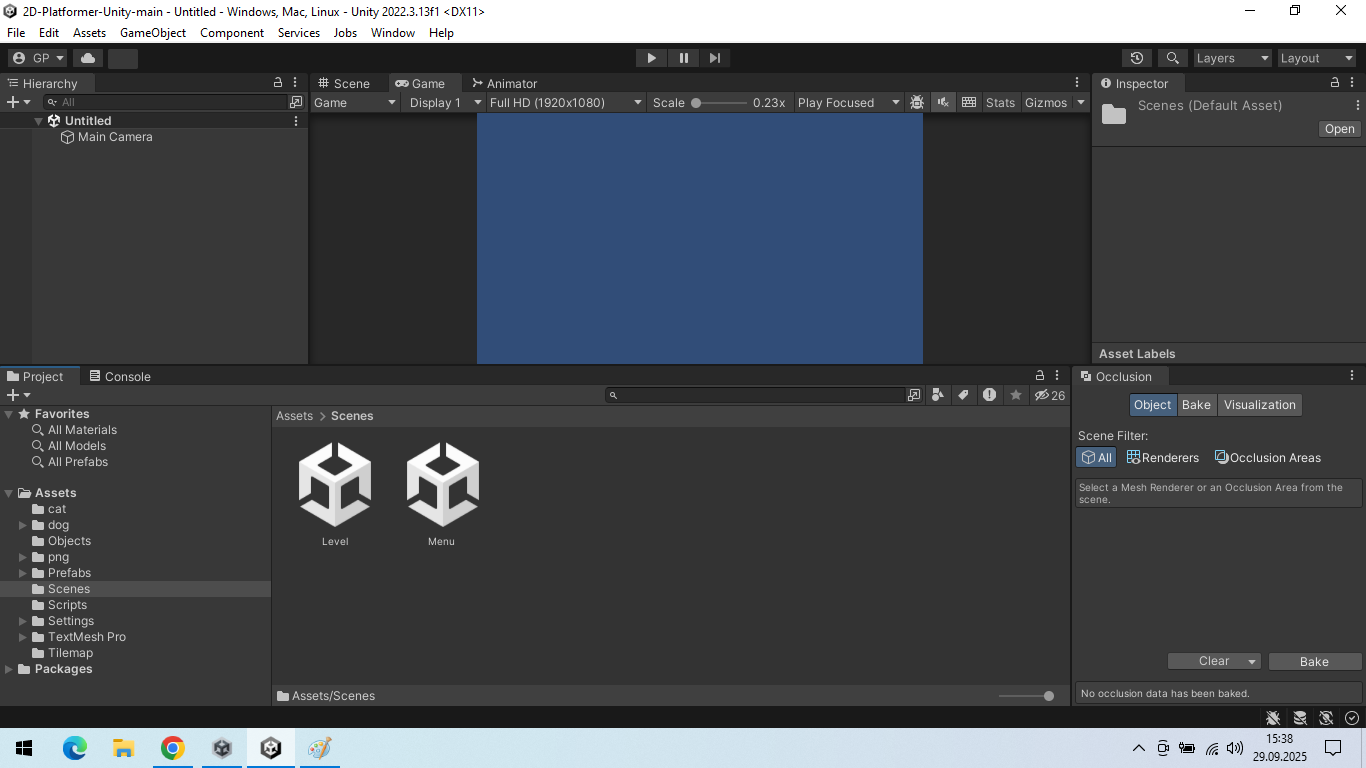
Task: Open Unity cloud services icon
Action: tap(87, 58)
